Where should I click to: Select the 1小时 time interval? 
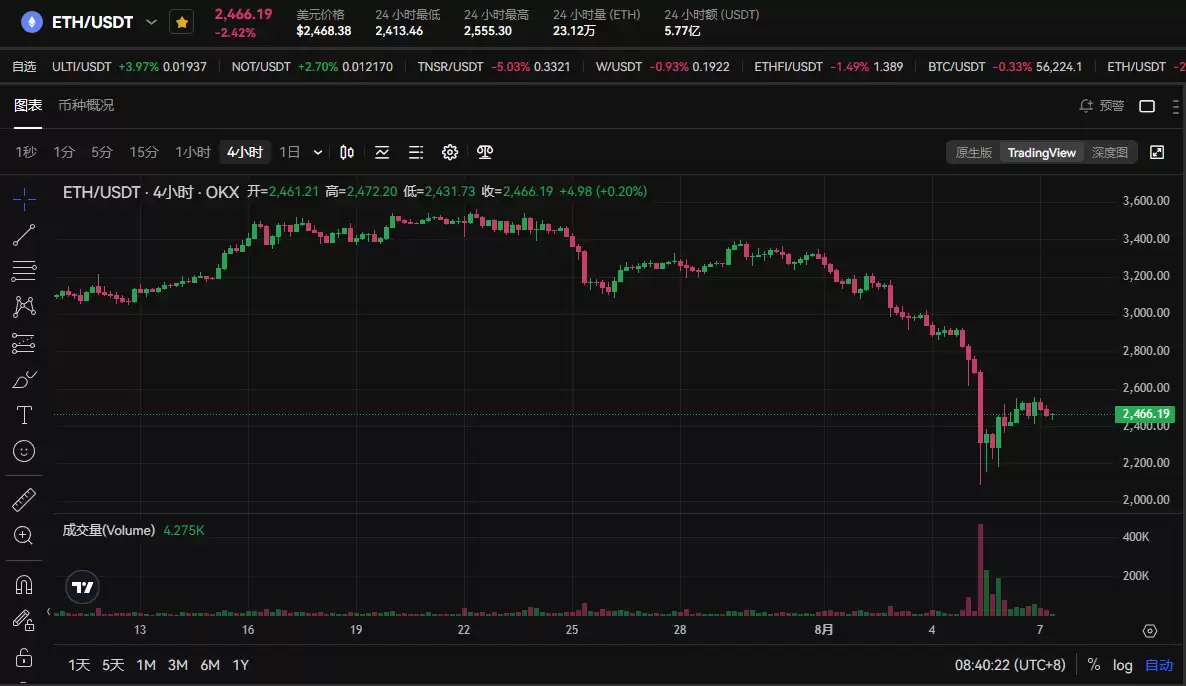pyautogui.click(x=193, y=153)
